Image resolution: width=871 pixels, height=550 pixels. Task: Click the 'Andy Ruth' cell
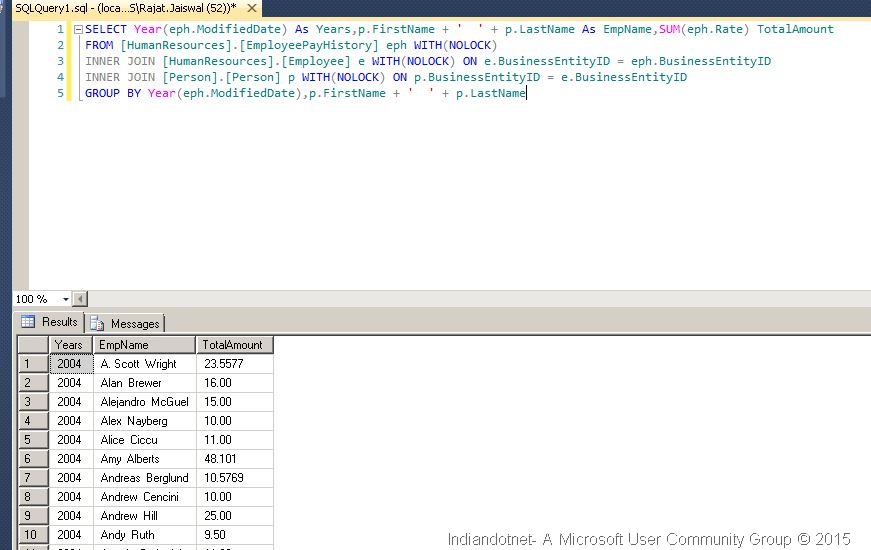[144, 534]
